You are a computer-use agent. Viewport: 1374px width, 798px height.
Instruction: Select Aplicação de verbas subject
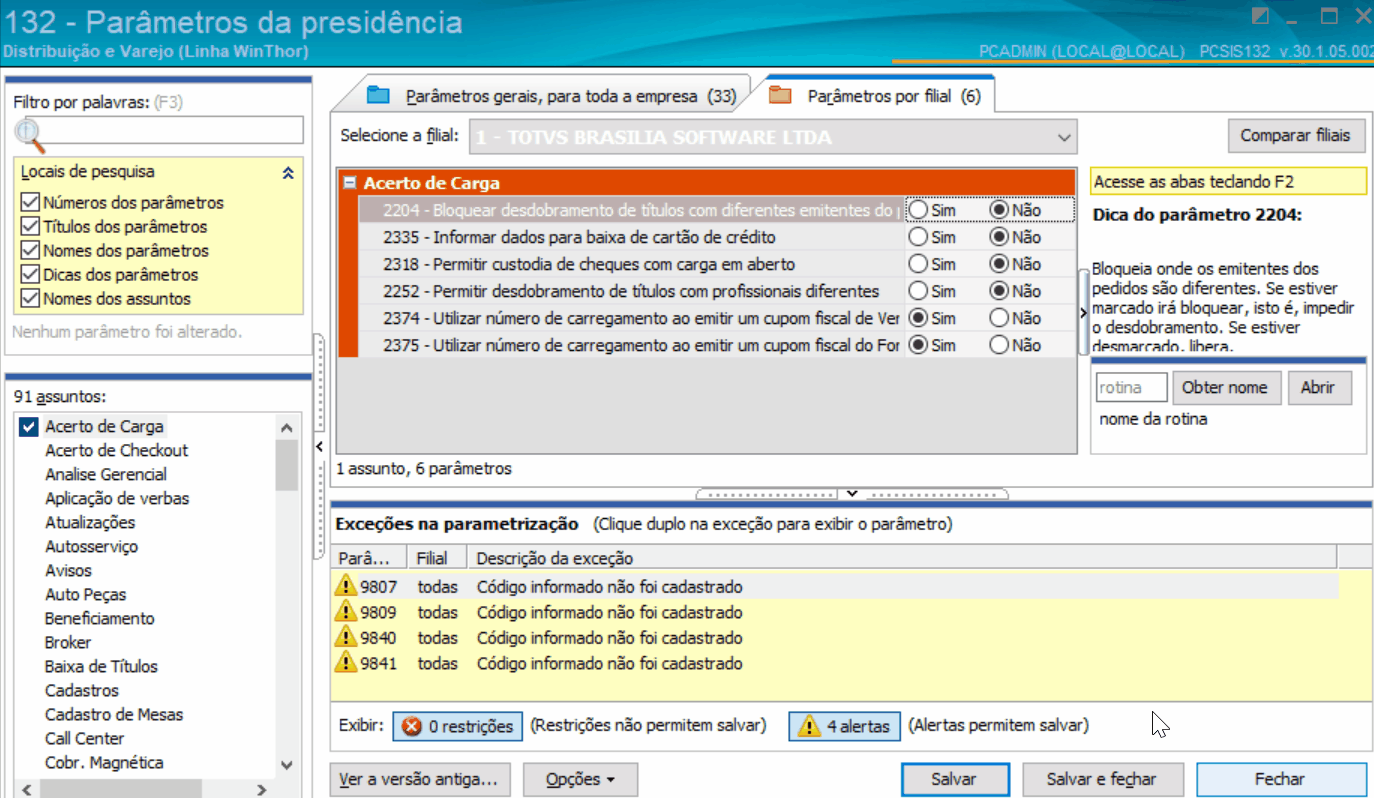click(x=117, y=499)
